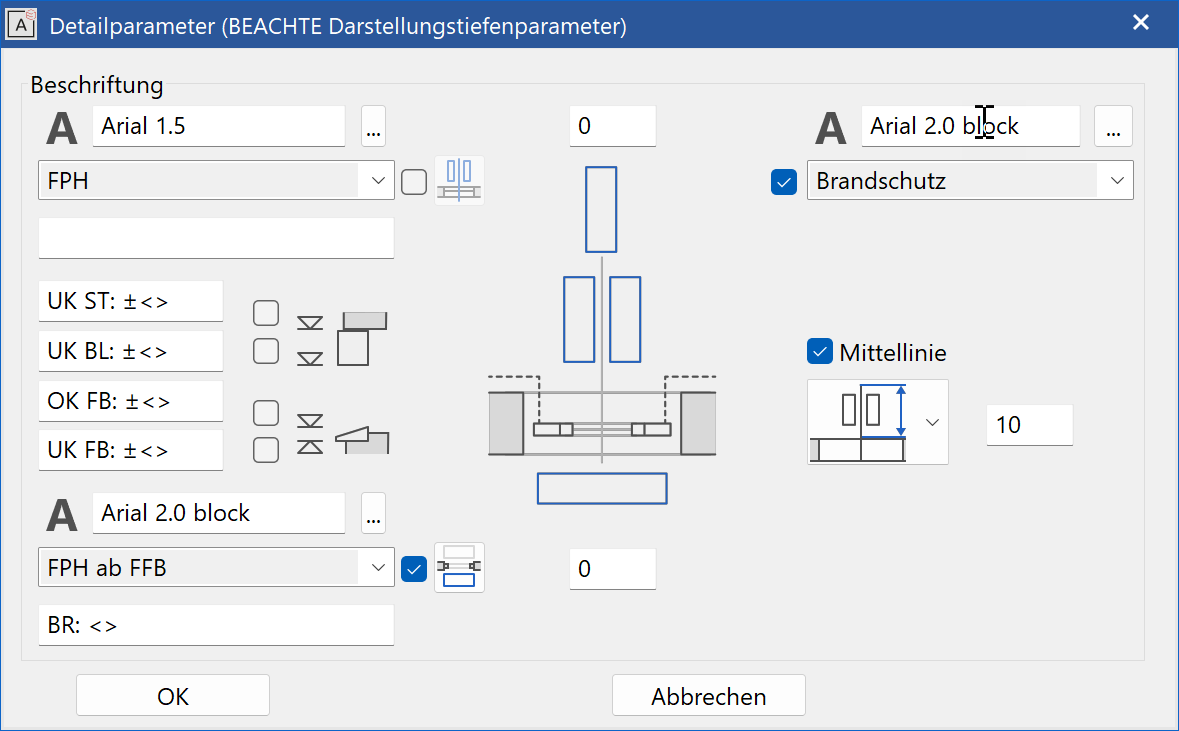Click the font A icon beside bottom Arial 2.0 block

click(62, 515)
